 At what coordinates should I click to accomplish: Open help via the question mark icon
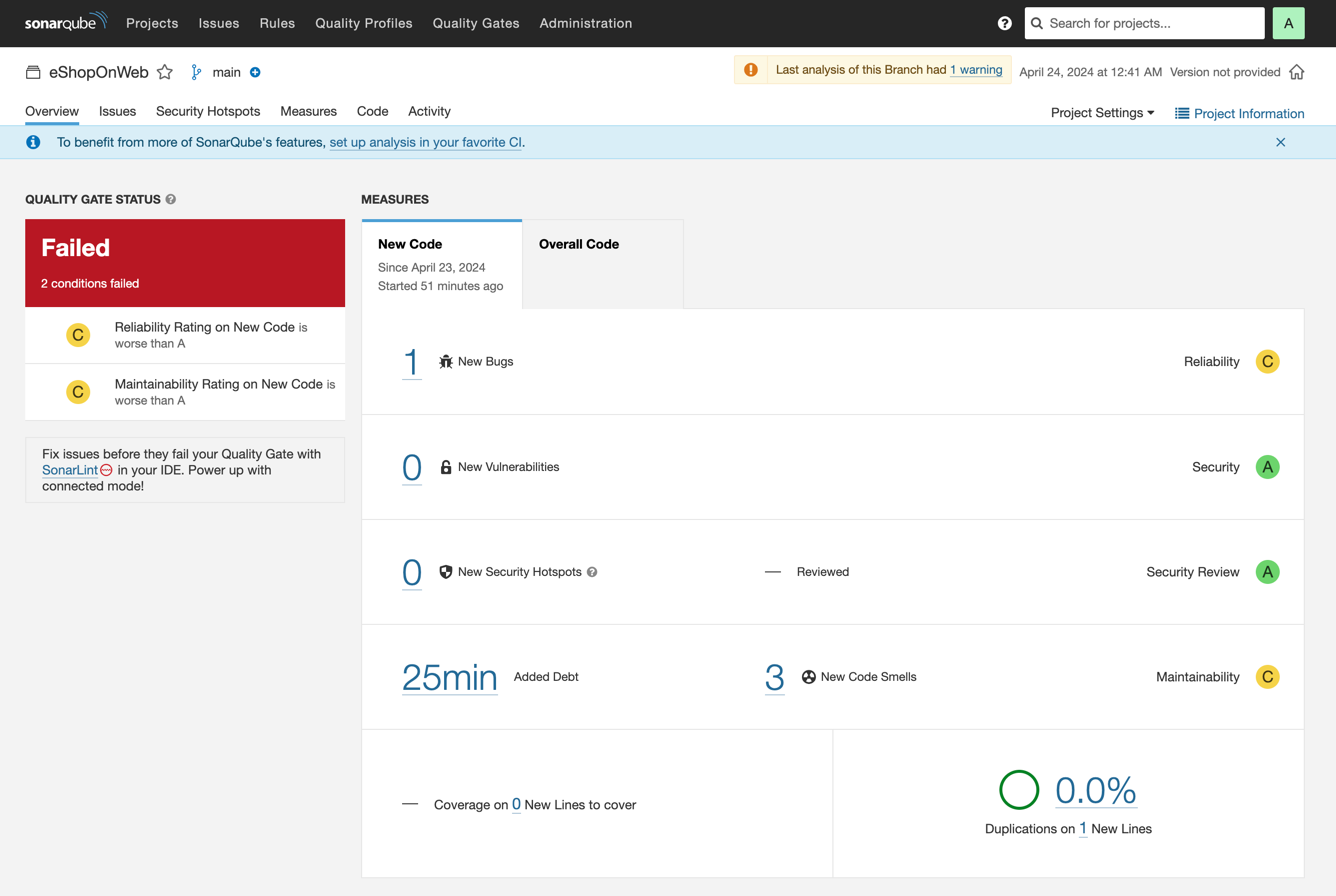[1004, 23]
